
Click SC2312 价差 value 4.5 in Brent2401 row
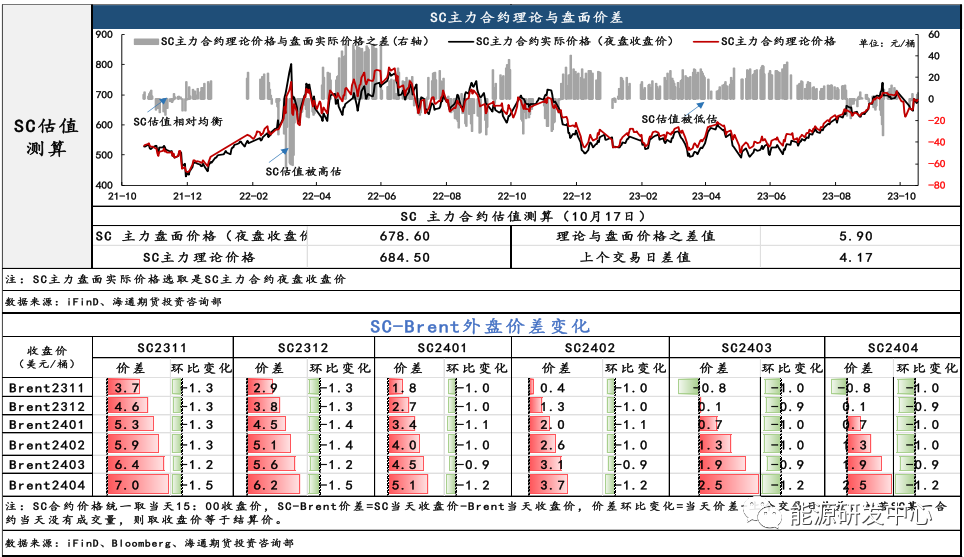(x=266, y=425)
